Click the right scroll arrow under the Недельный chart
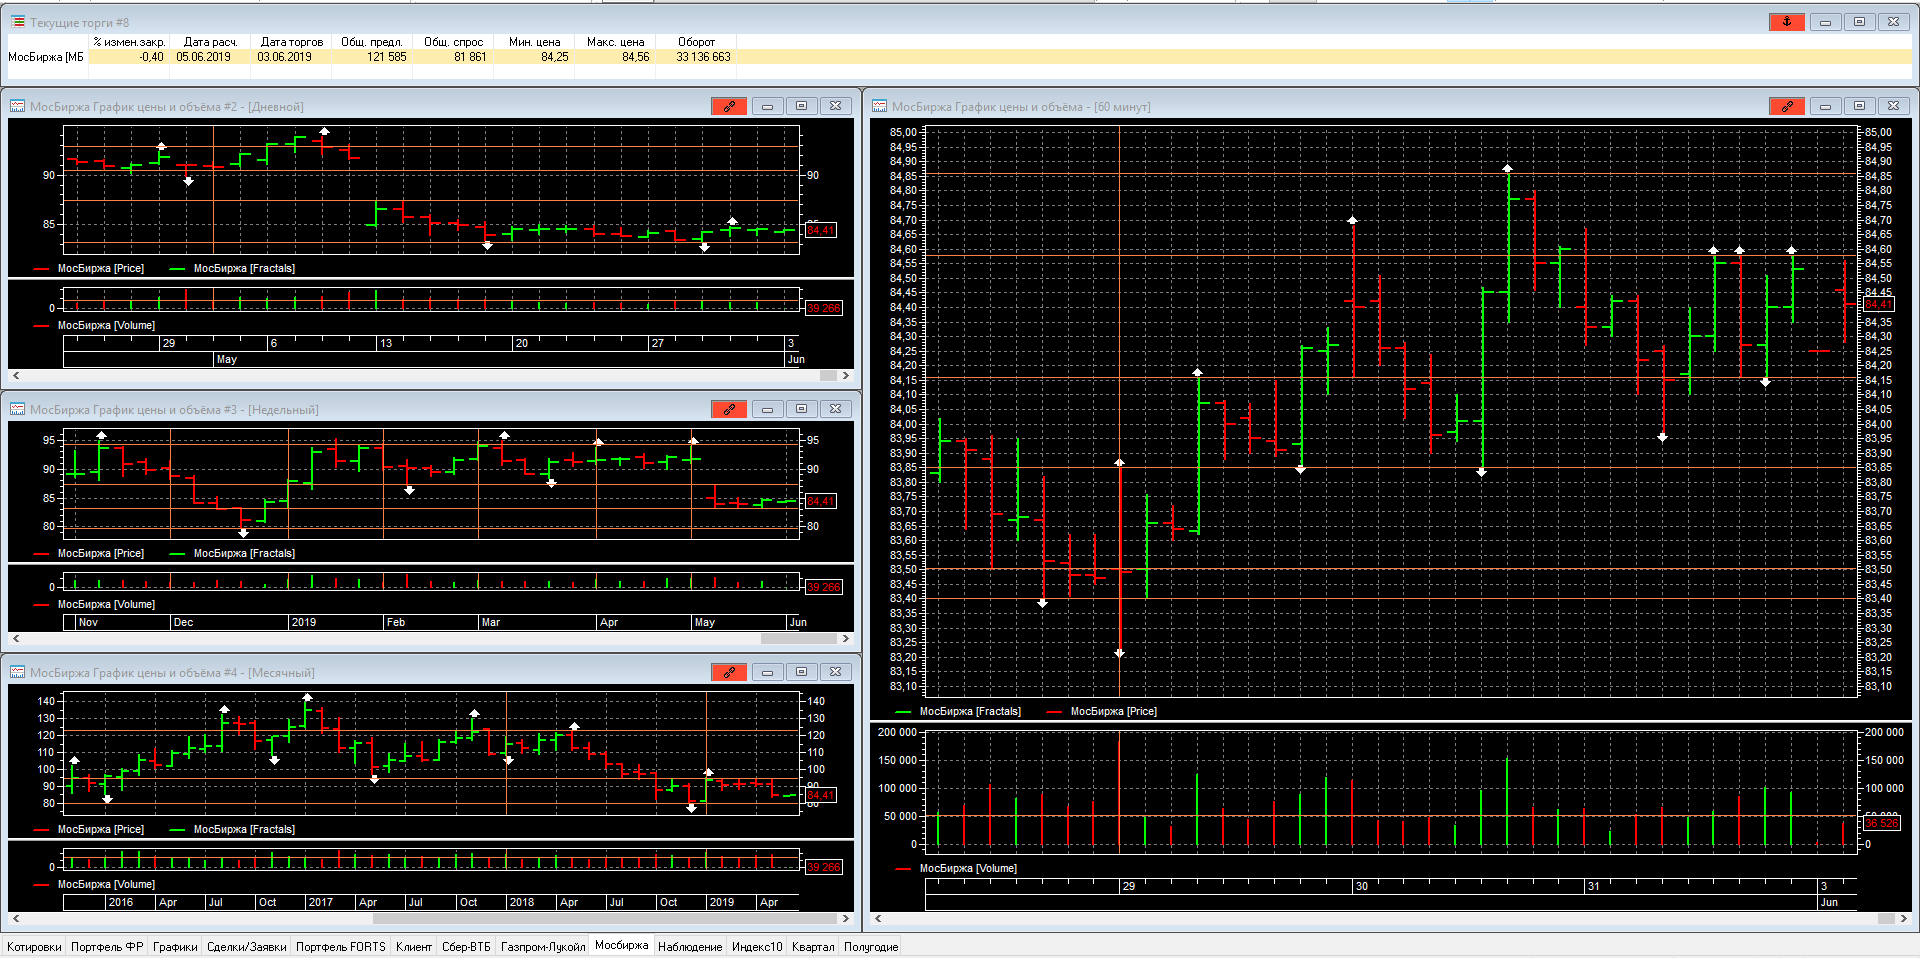Image resolution: width=1920 pixels, height=958 pixels. pyautogui.click(x=846, y=638)
